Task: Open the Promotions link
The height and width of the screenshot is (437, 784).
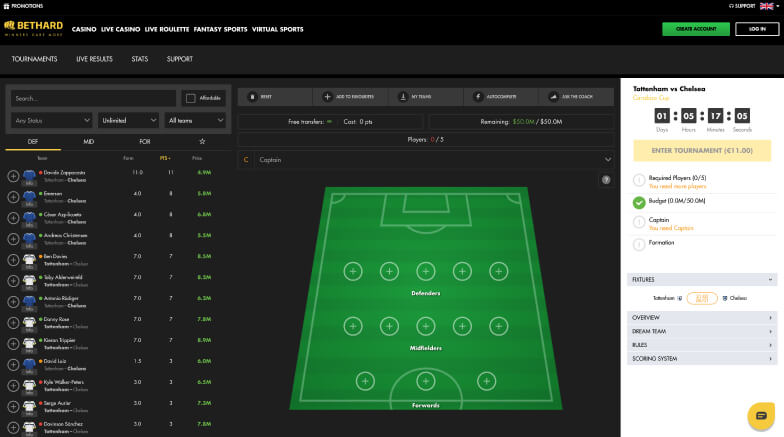Action: 24,6
